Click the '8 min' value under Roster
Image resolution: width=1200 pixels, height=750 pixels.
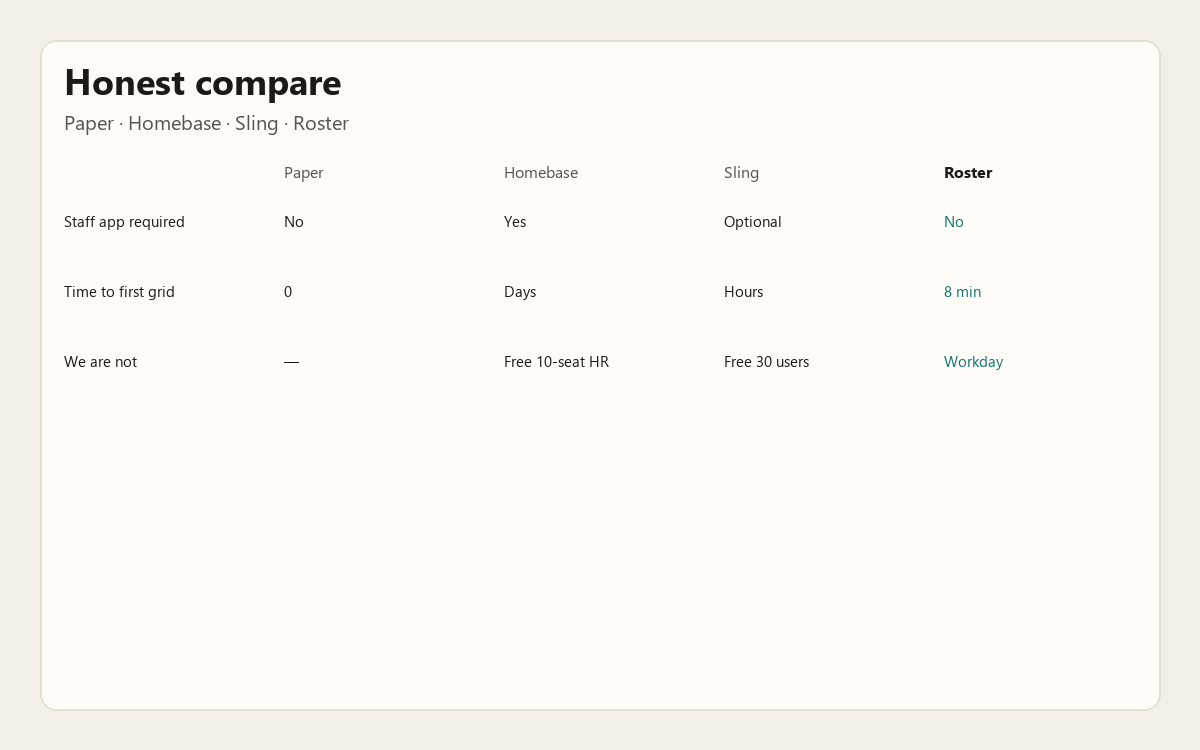pyautogui.click(x=962, y=292)
